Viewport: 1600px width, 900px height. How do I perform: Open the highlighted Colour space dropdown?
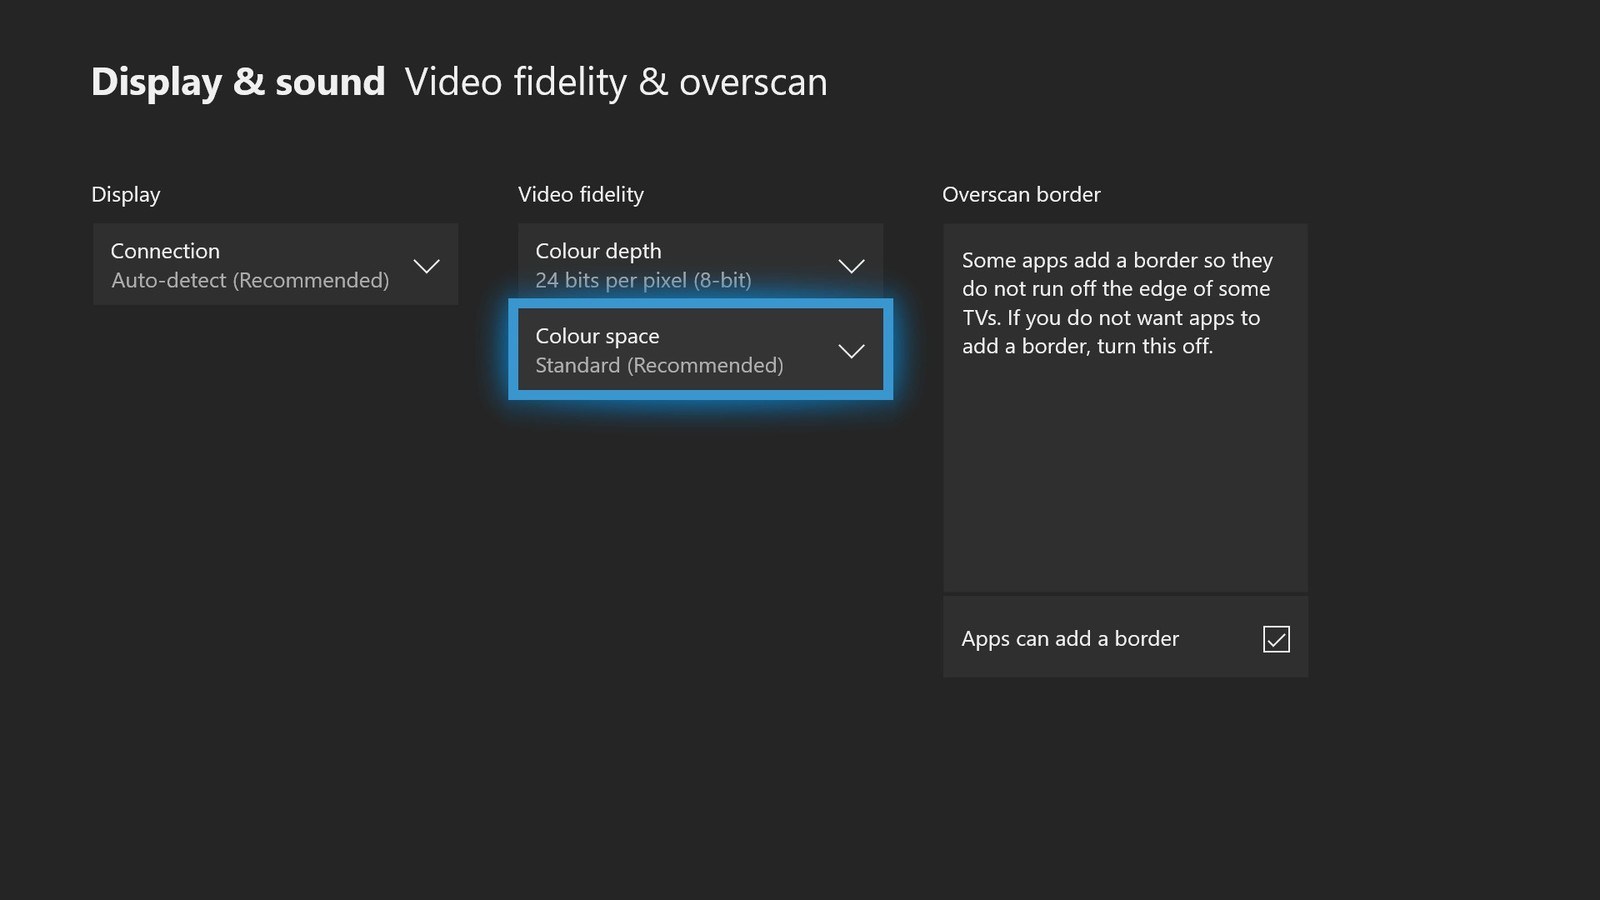[700, 350]
